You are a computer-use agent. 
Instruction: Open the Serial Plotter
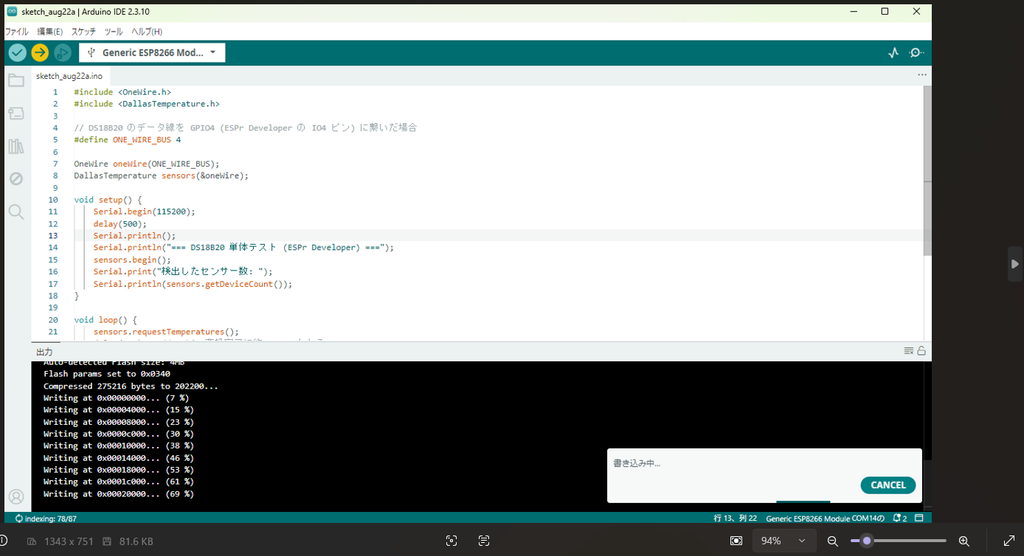(x=893, y=53)
